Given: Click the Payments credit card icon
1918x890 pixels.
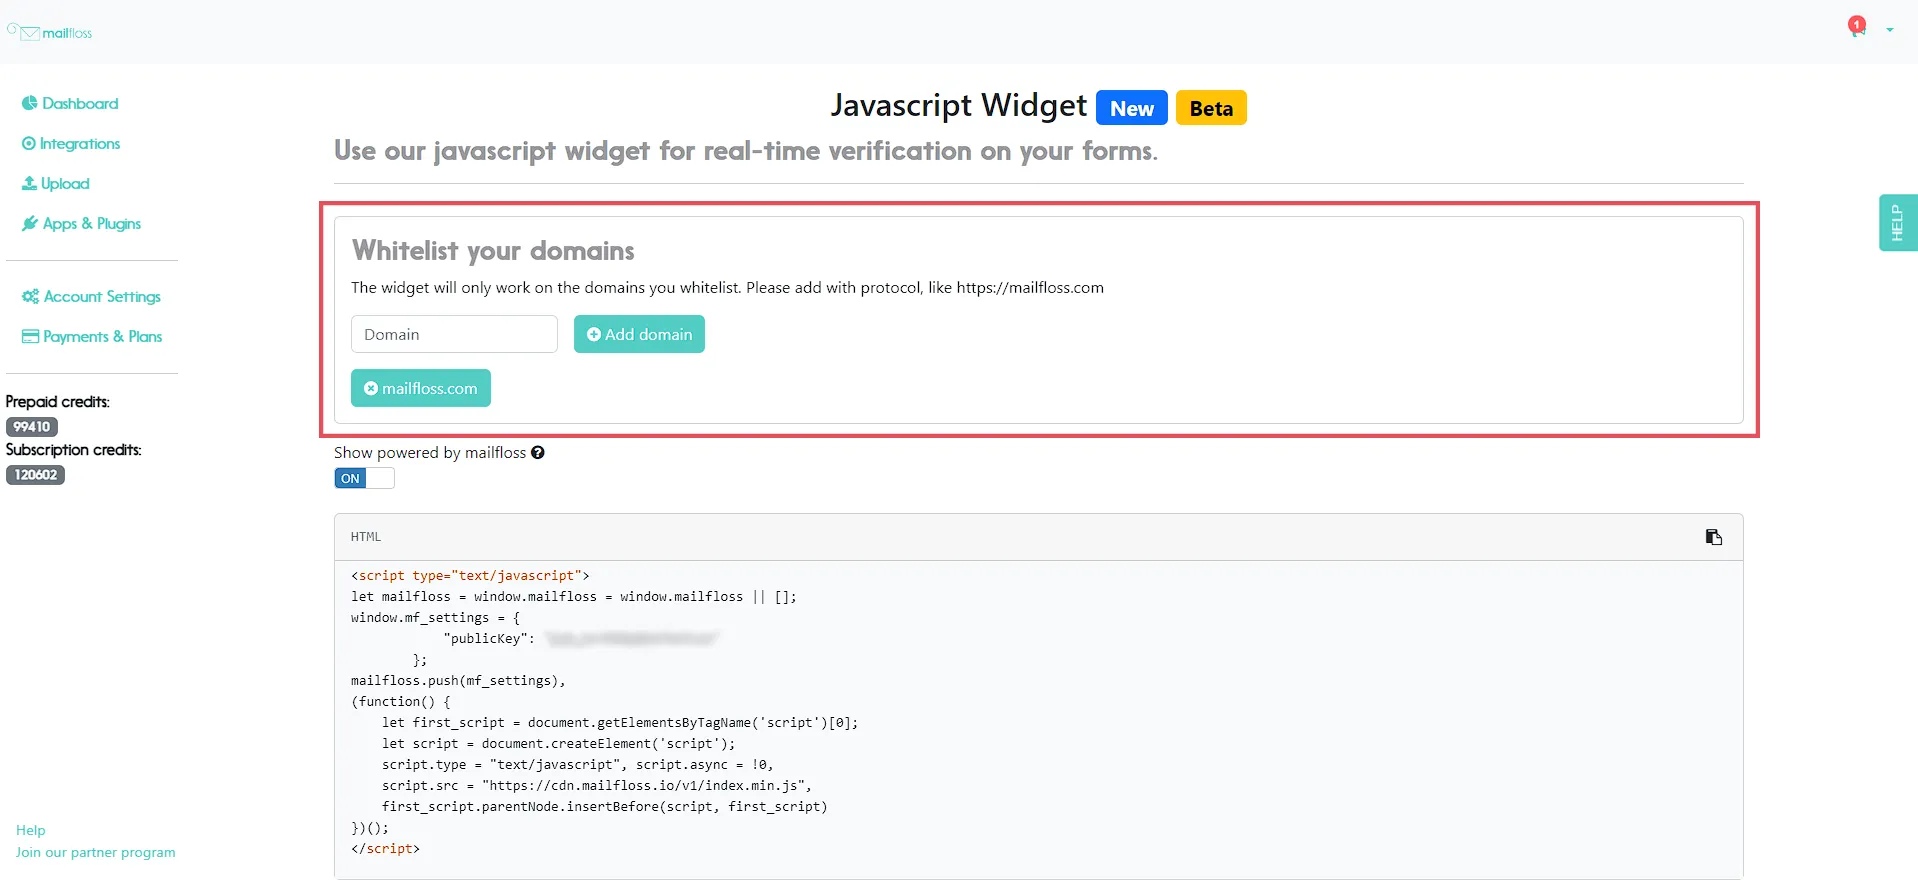Looking at the screenshot, I should 31,337.
